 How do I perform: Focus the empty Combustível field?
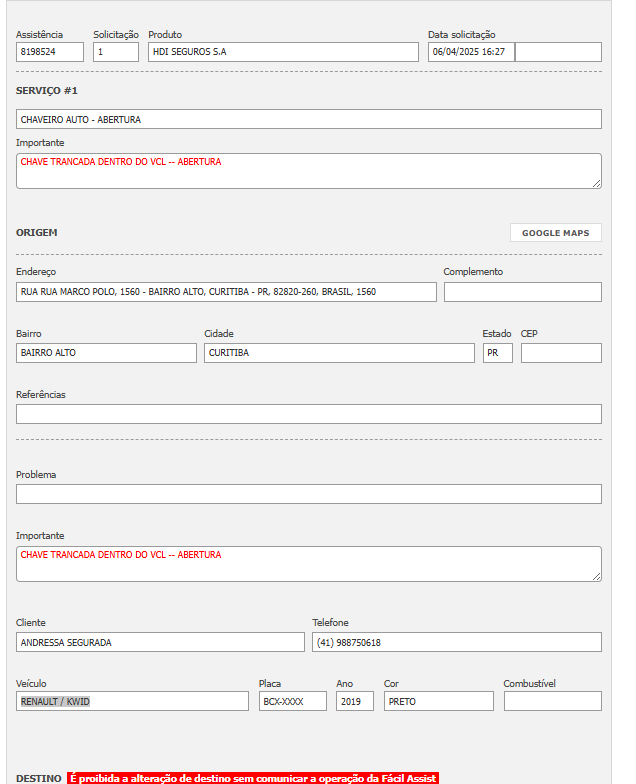point(552,701)
